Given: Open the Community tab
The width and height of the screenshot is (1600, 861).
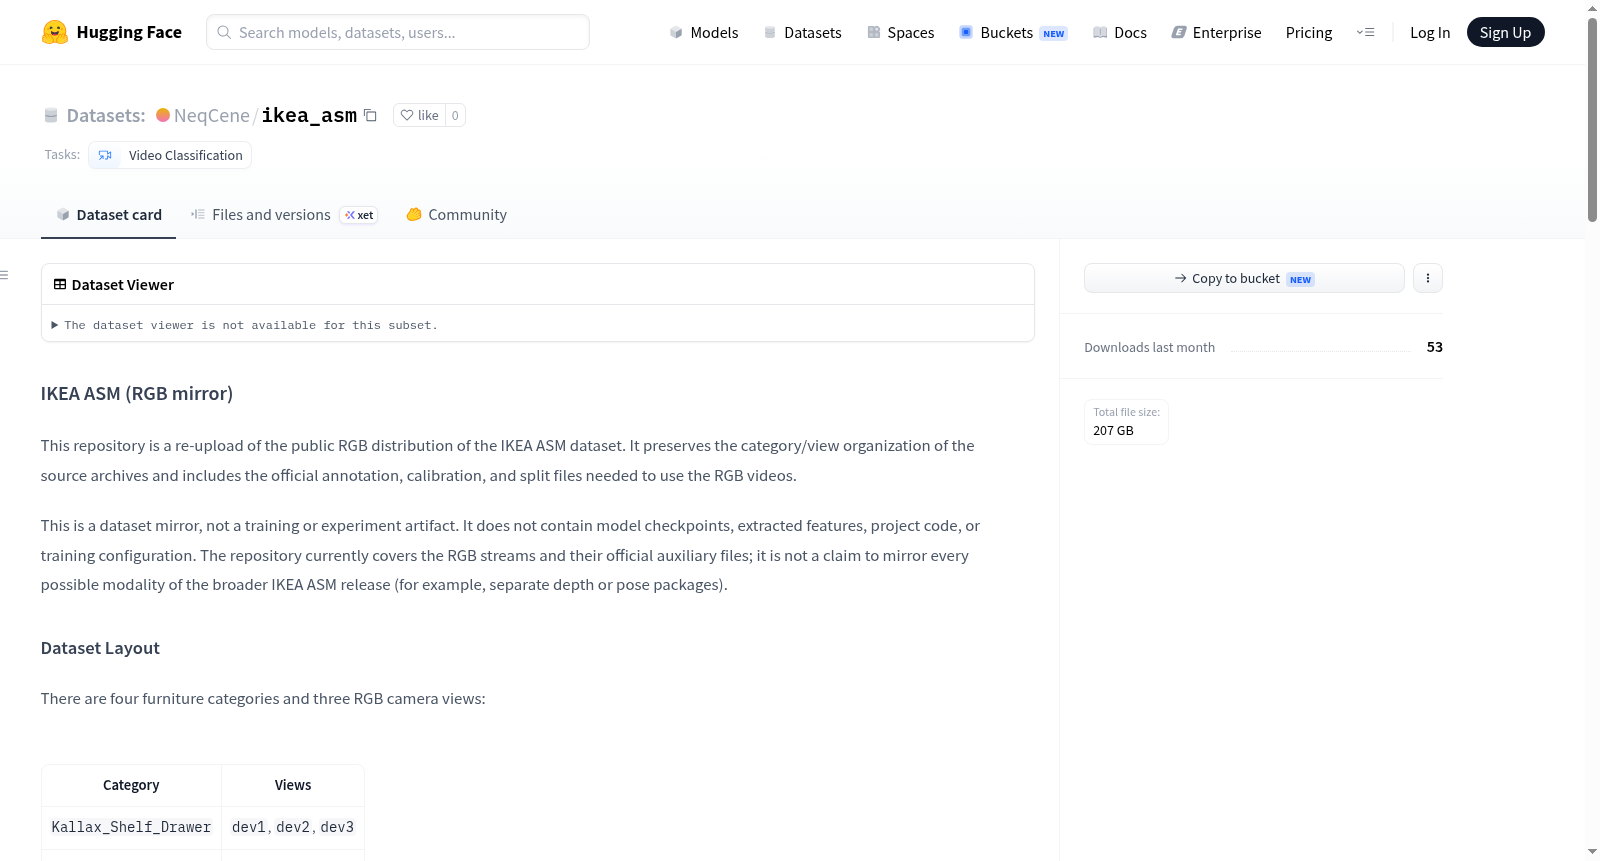Looking at the screenshot, I should click(457, 214).
